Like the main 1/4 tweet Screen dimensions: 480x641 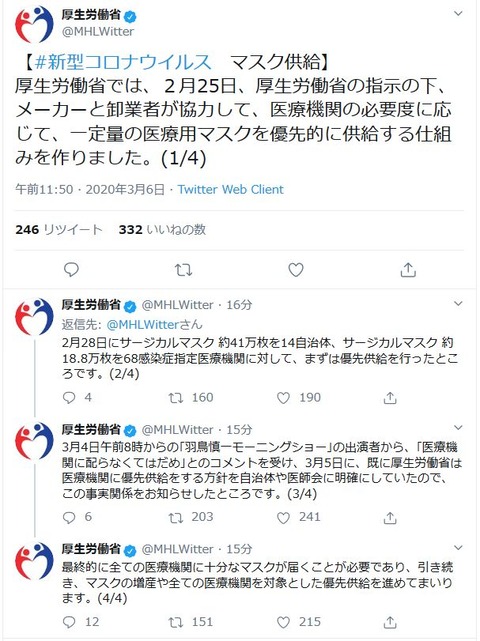pyautogui.click(x=296, y=270)
